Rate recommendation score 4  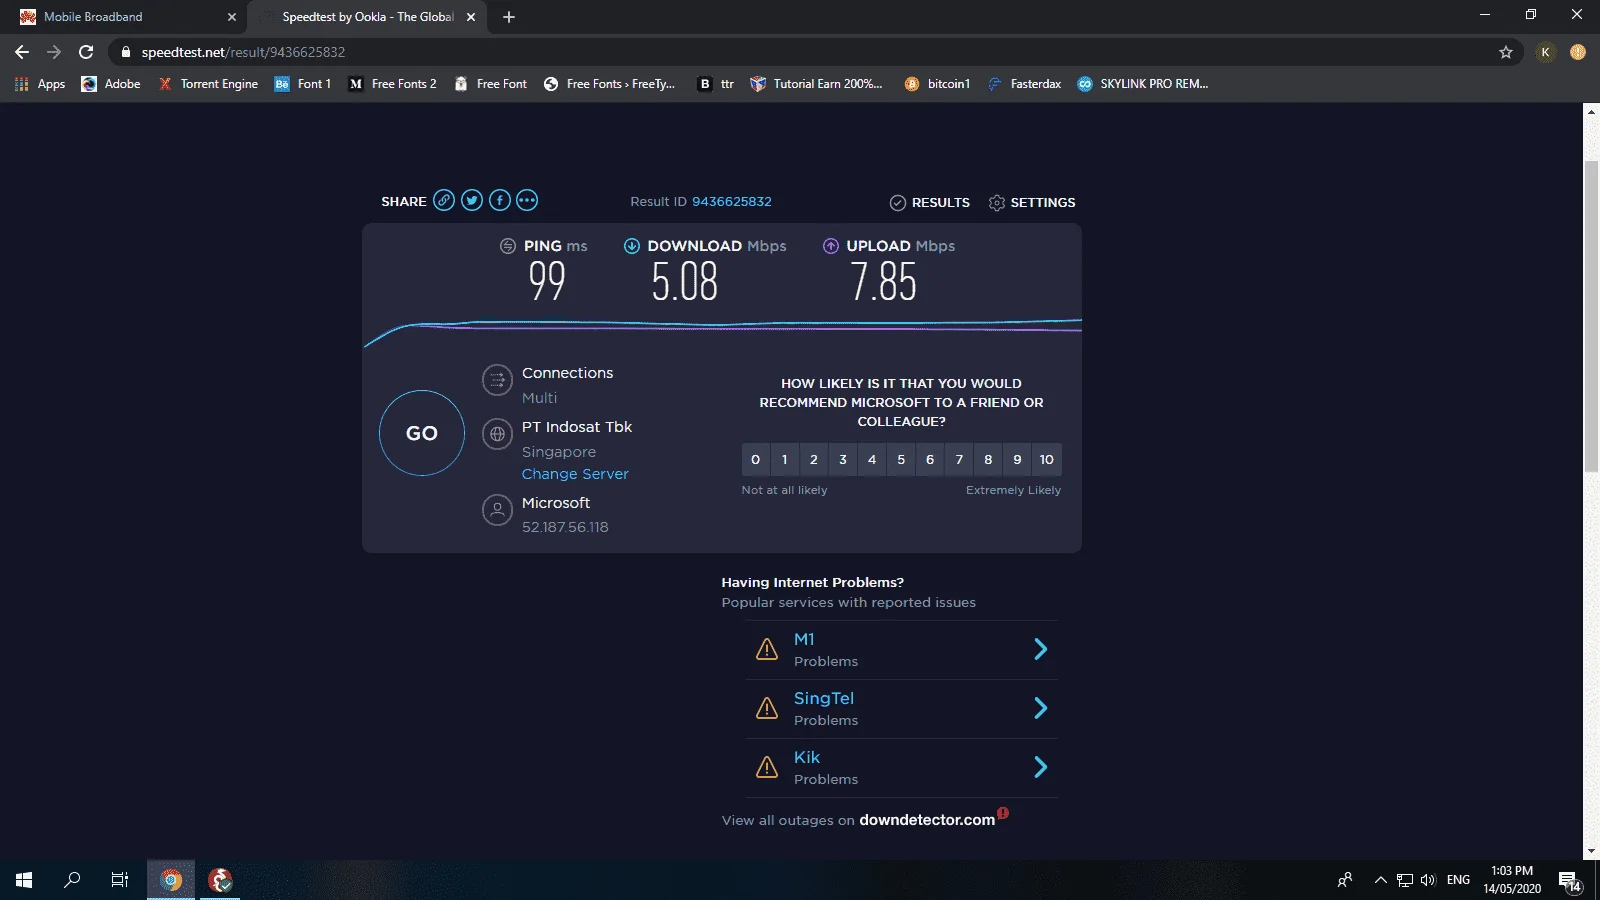click(x=872, y=459)
